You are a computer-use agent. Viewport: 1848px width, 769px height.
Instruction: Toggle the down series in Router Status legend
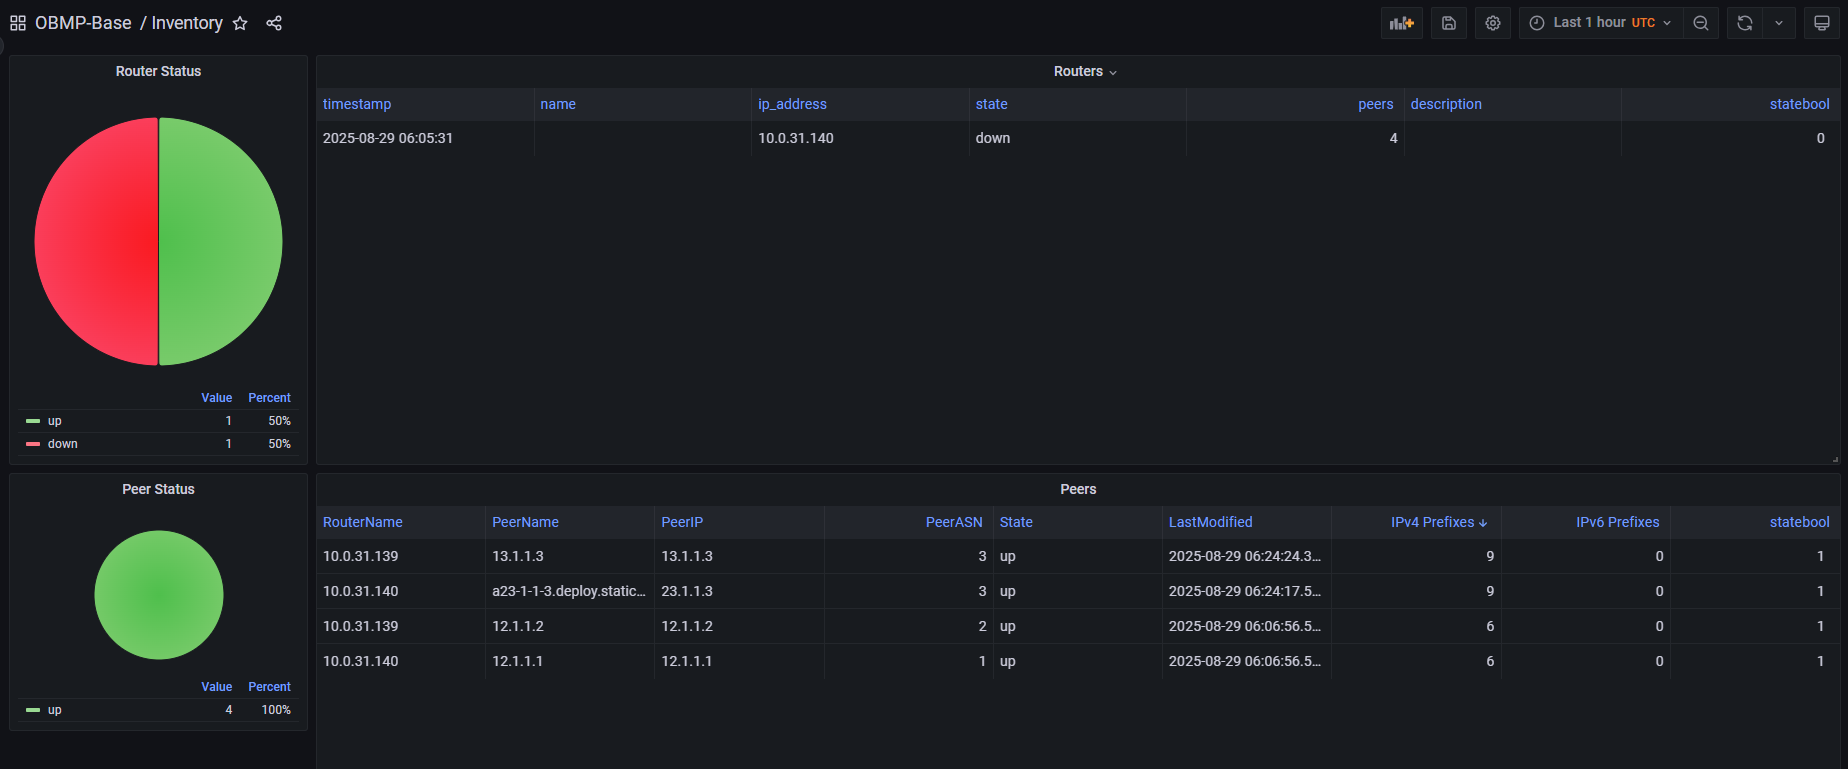tap(62, 444)
